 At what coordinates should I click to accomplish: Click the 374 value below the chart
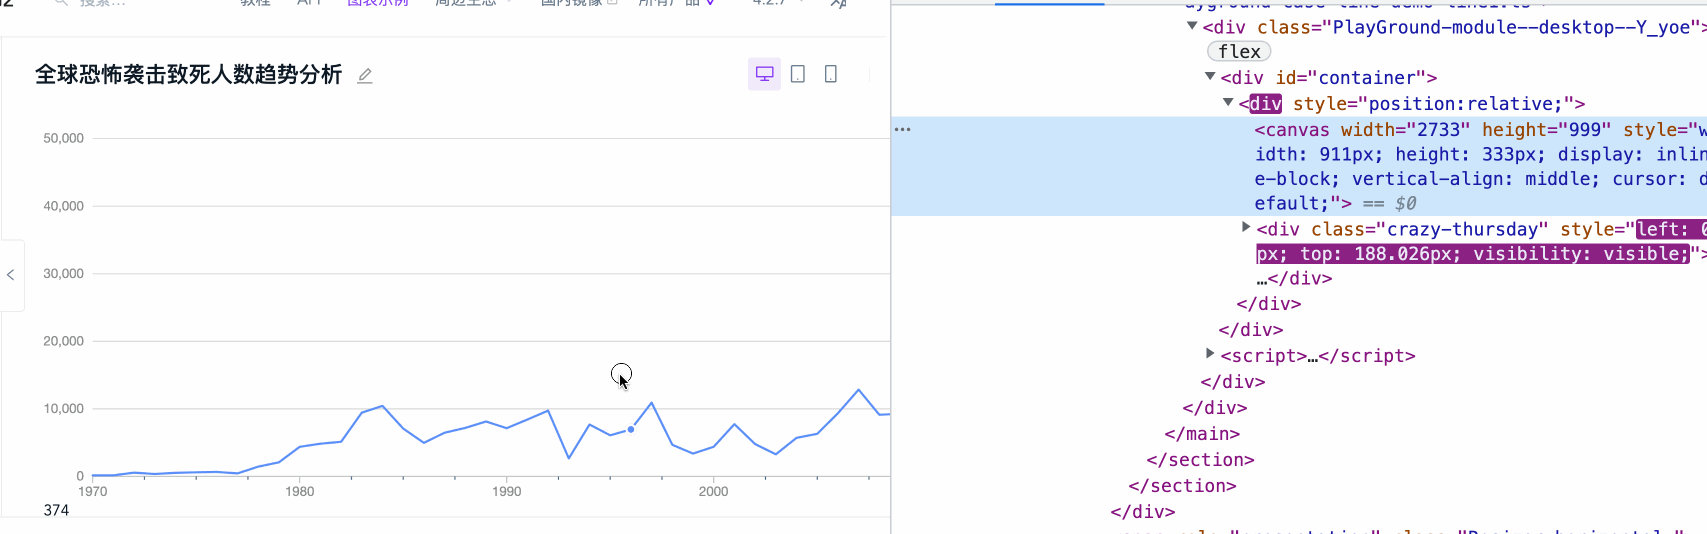(x=56, y=510)
